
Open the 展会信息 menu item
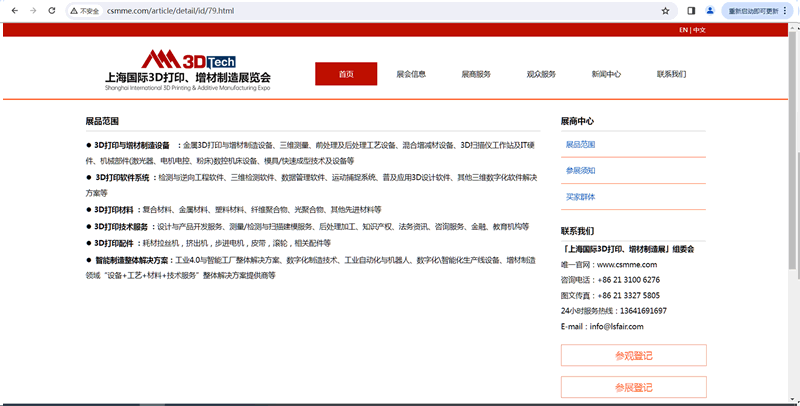point(411,74)
